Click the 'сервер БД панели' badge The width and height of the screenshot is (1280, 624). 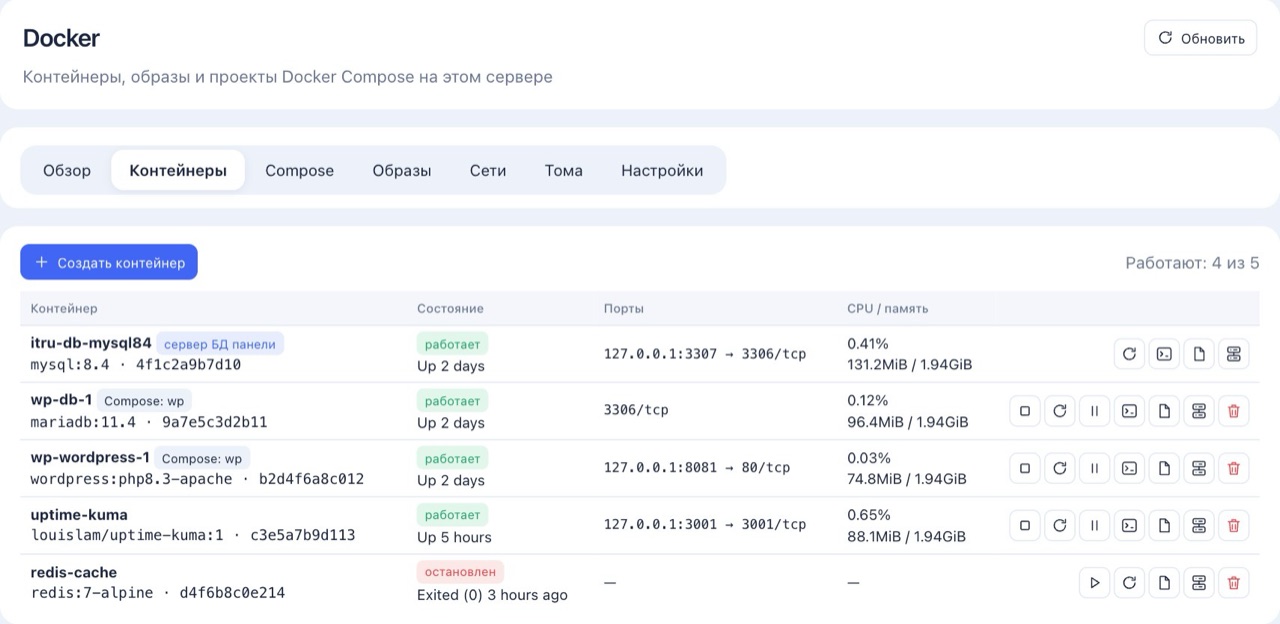click(220, 344)
